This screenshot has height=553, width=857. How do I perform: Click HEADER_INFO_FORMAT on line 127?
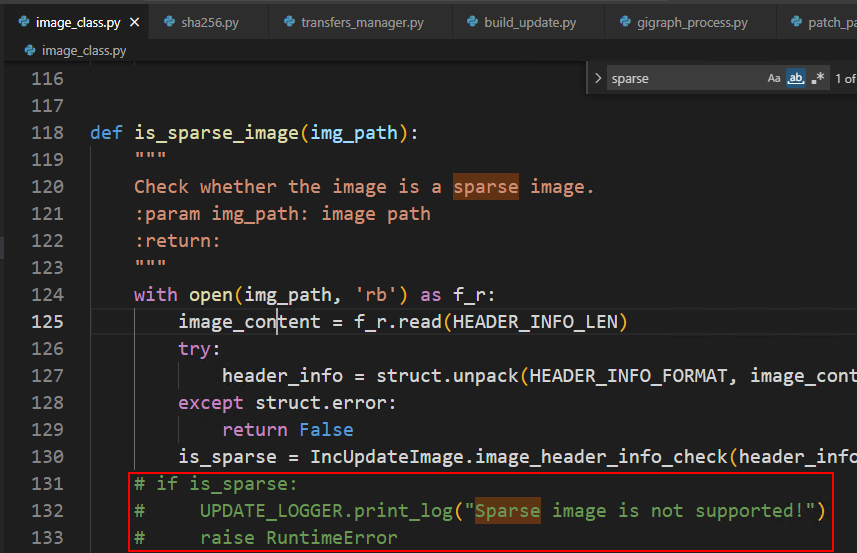coord(629,376)
